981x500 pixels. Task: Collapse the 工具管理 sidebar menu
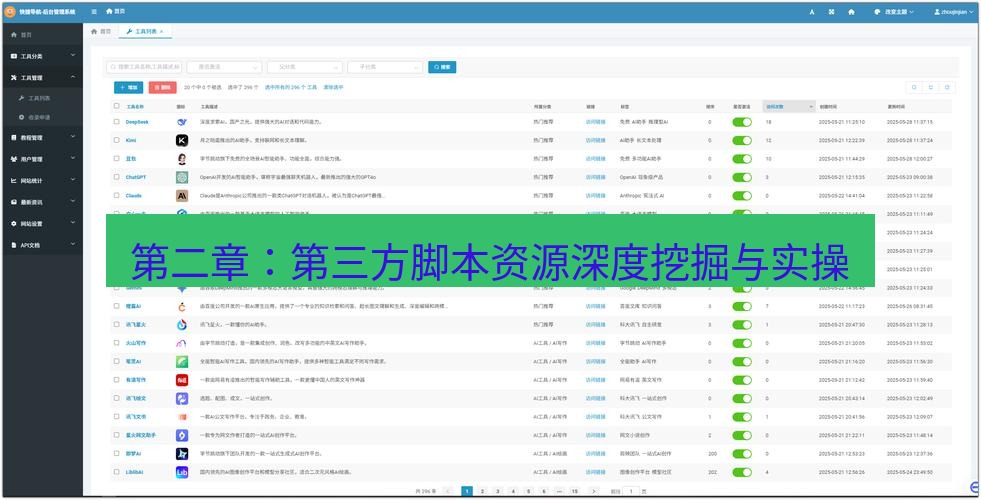click(42, 78)
